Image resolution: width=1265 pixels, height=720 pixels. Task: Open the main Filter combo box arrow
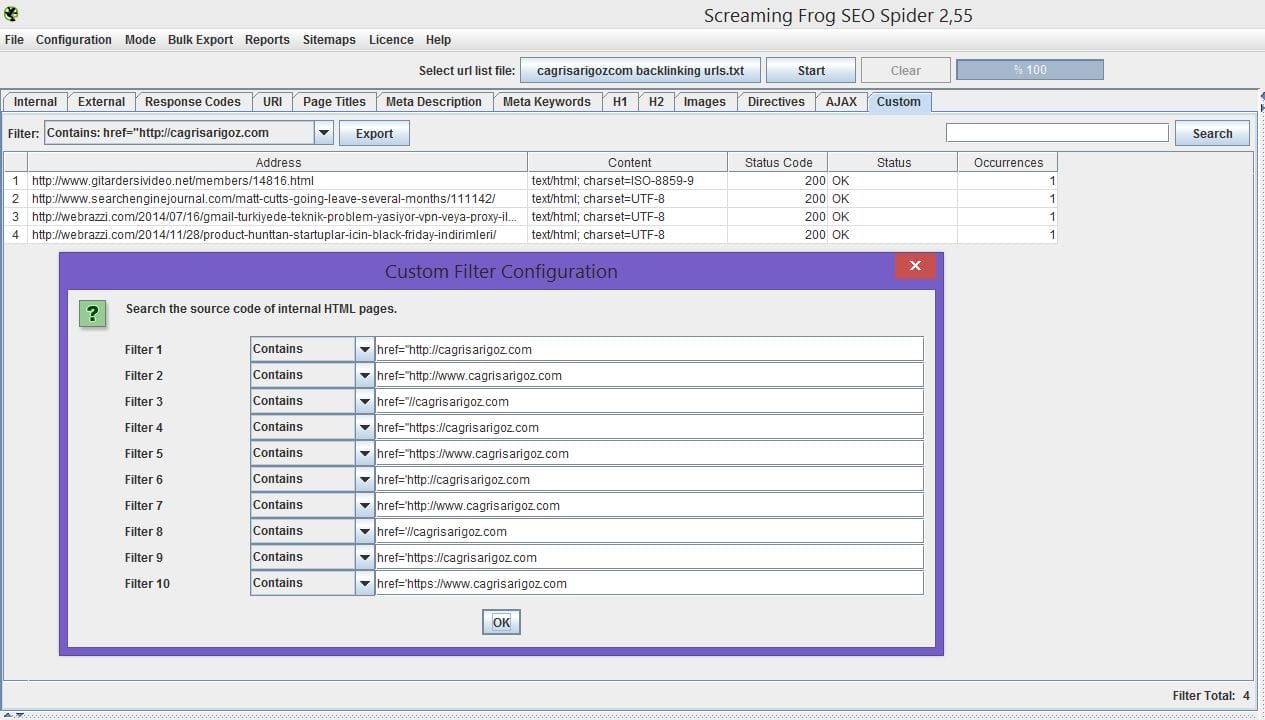click(x=323, y=133)
